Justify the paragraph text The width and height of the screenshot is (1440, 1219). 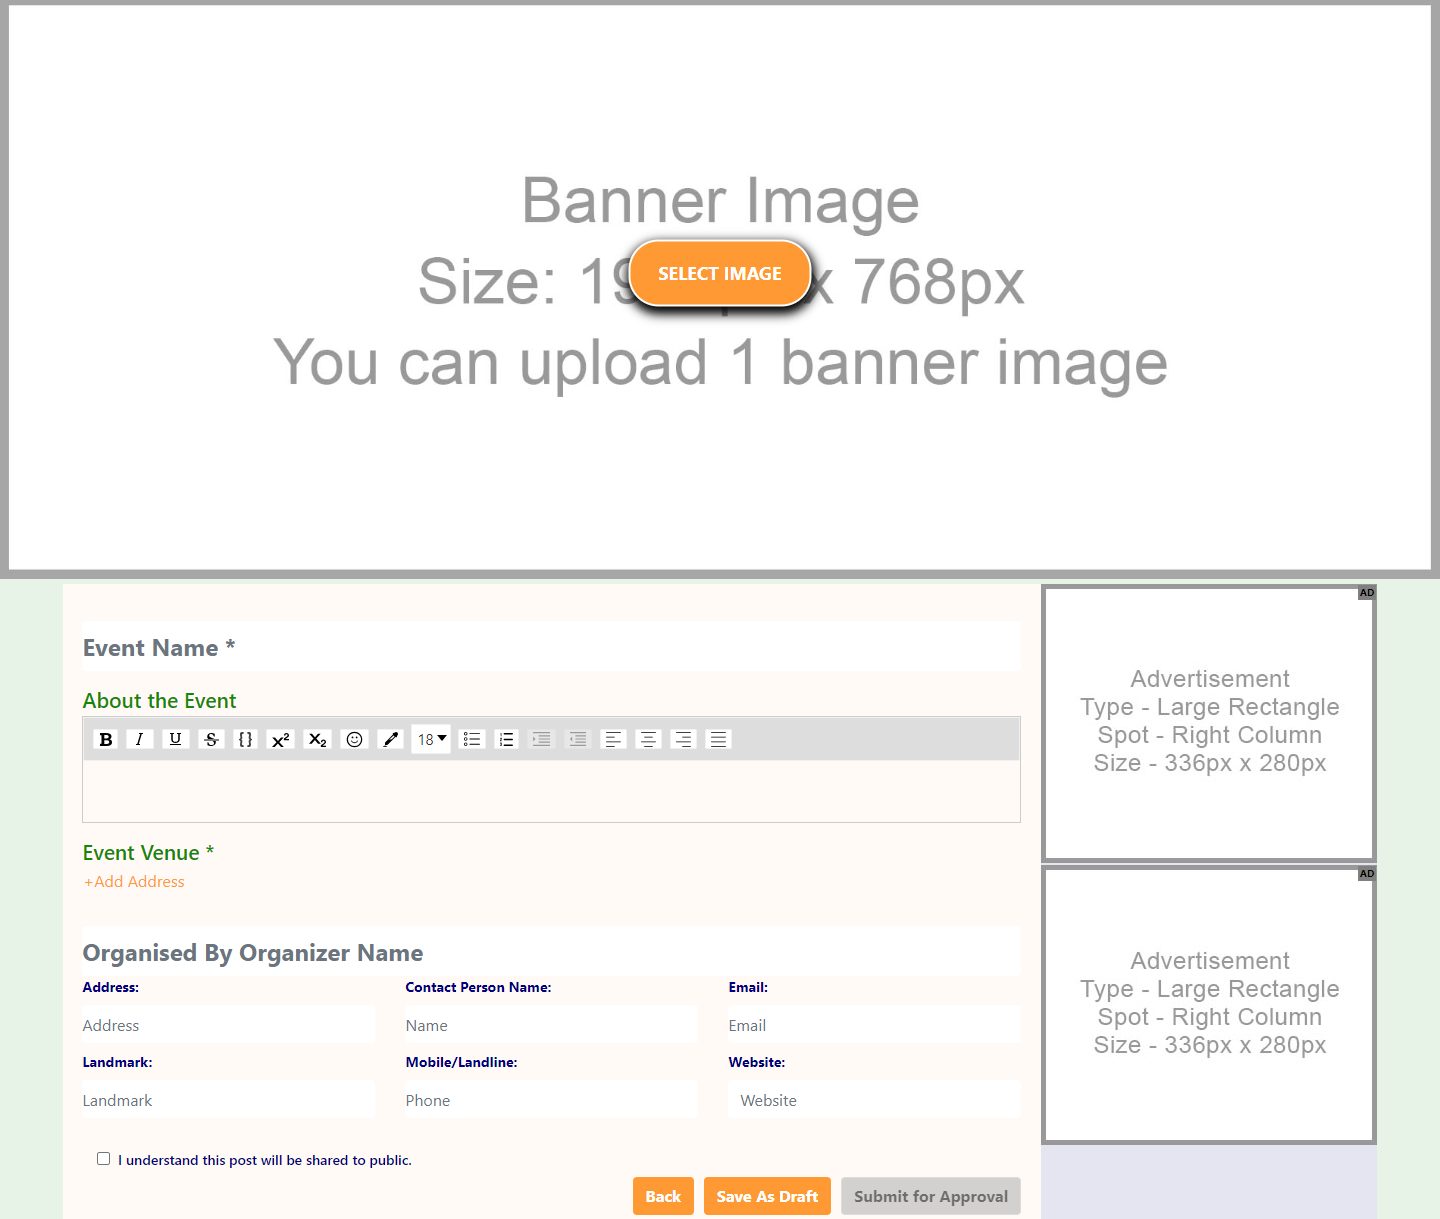point(718,739)
